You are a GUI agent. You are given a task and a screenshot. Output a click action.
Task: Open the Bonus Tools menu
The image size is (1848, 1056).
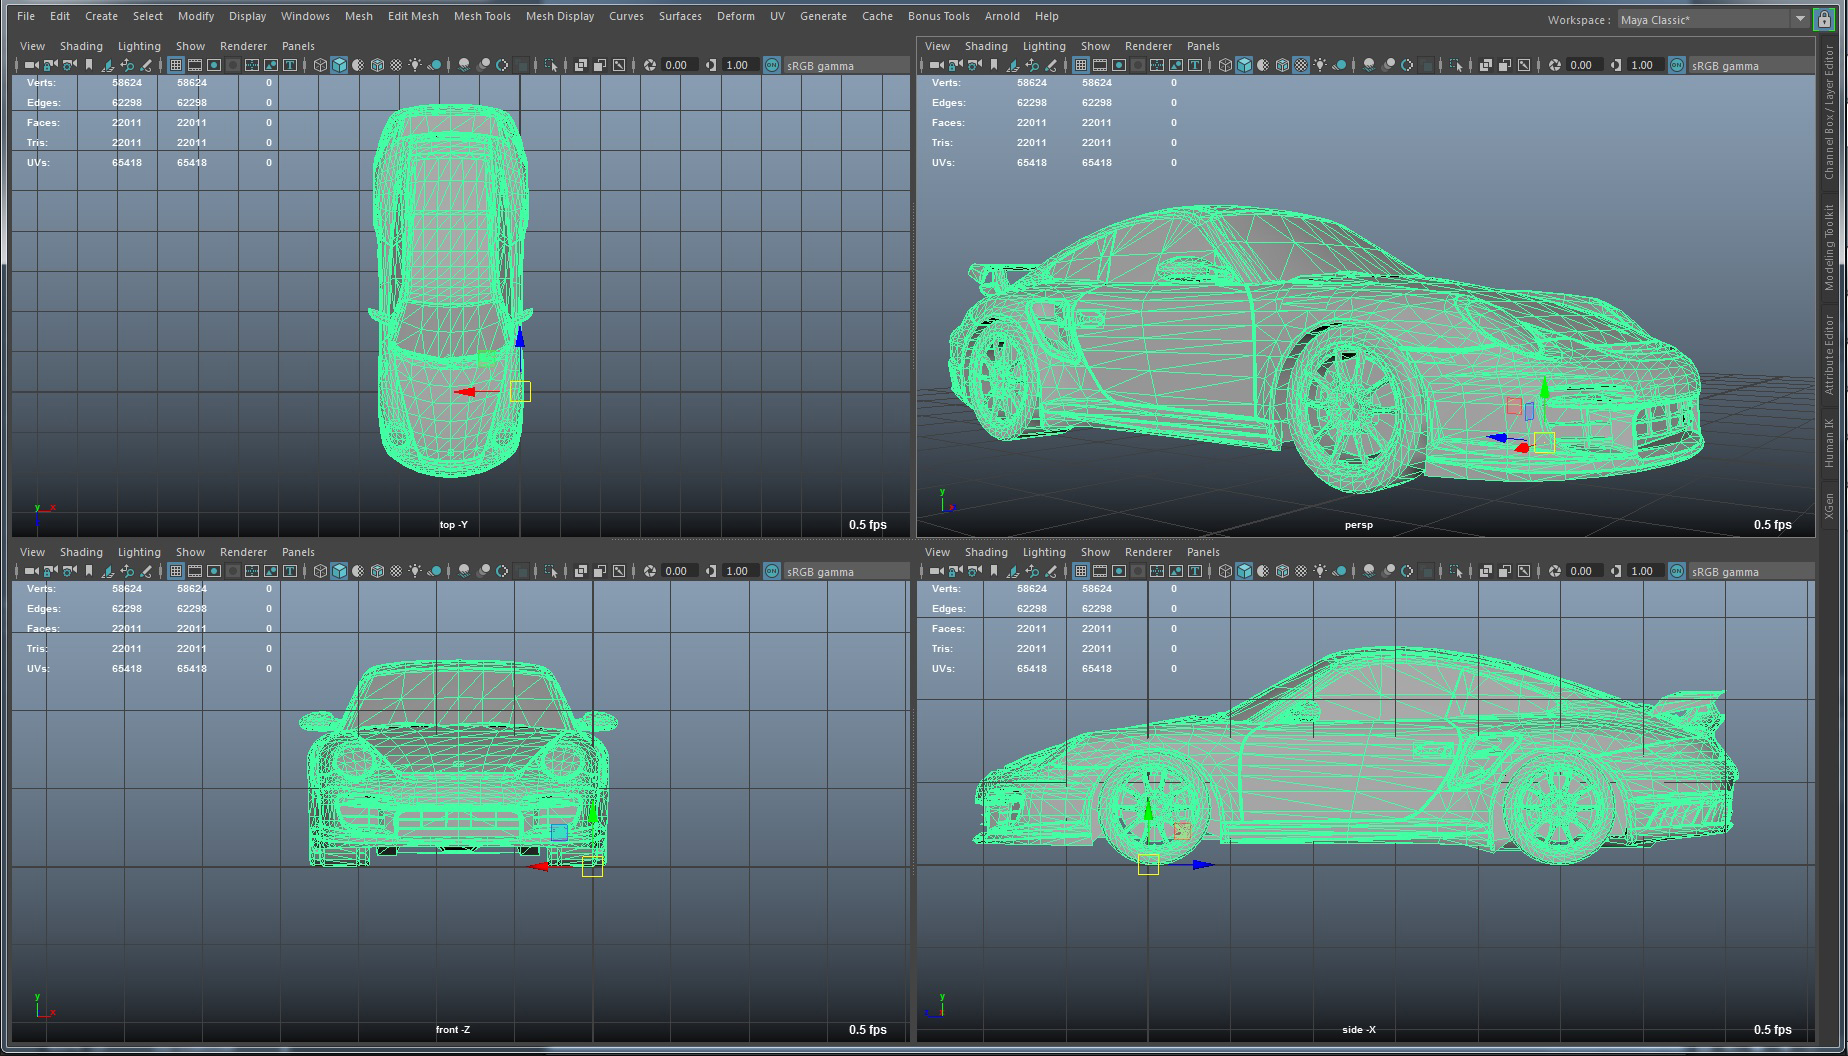[939, 16]
